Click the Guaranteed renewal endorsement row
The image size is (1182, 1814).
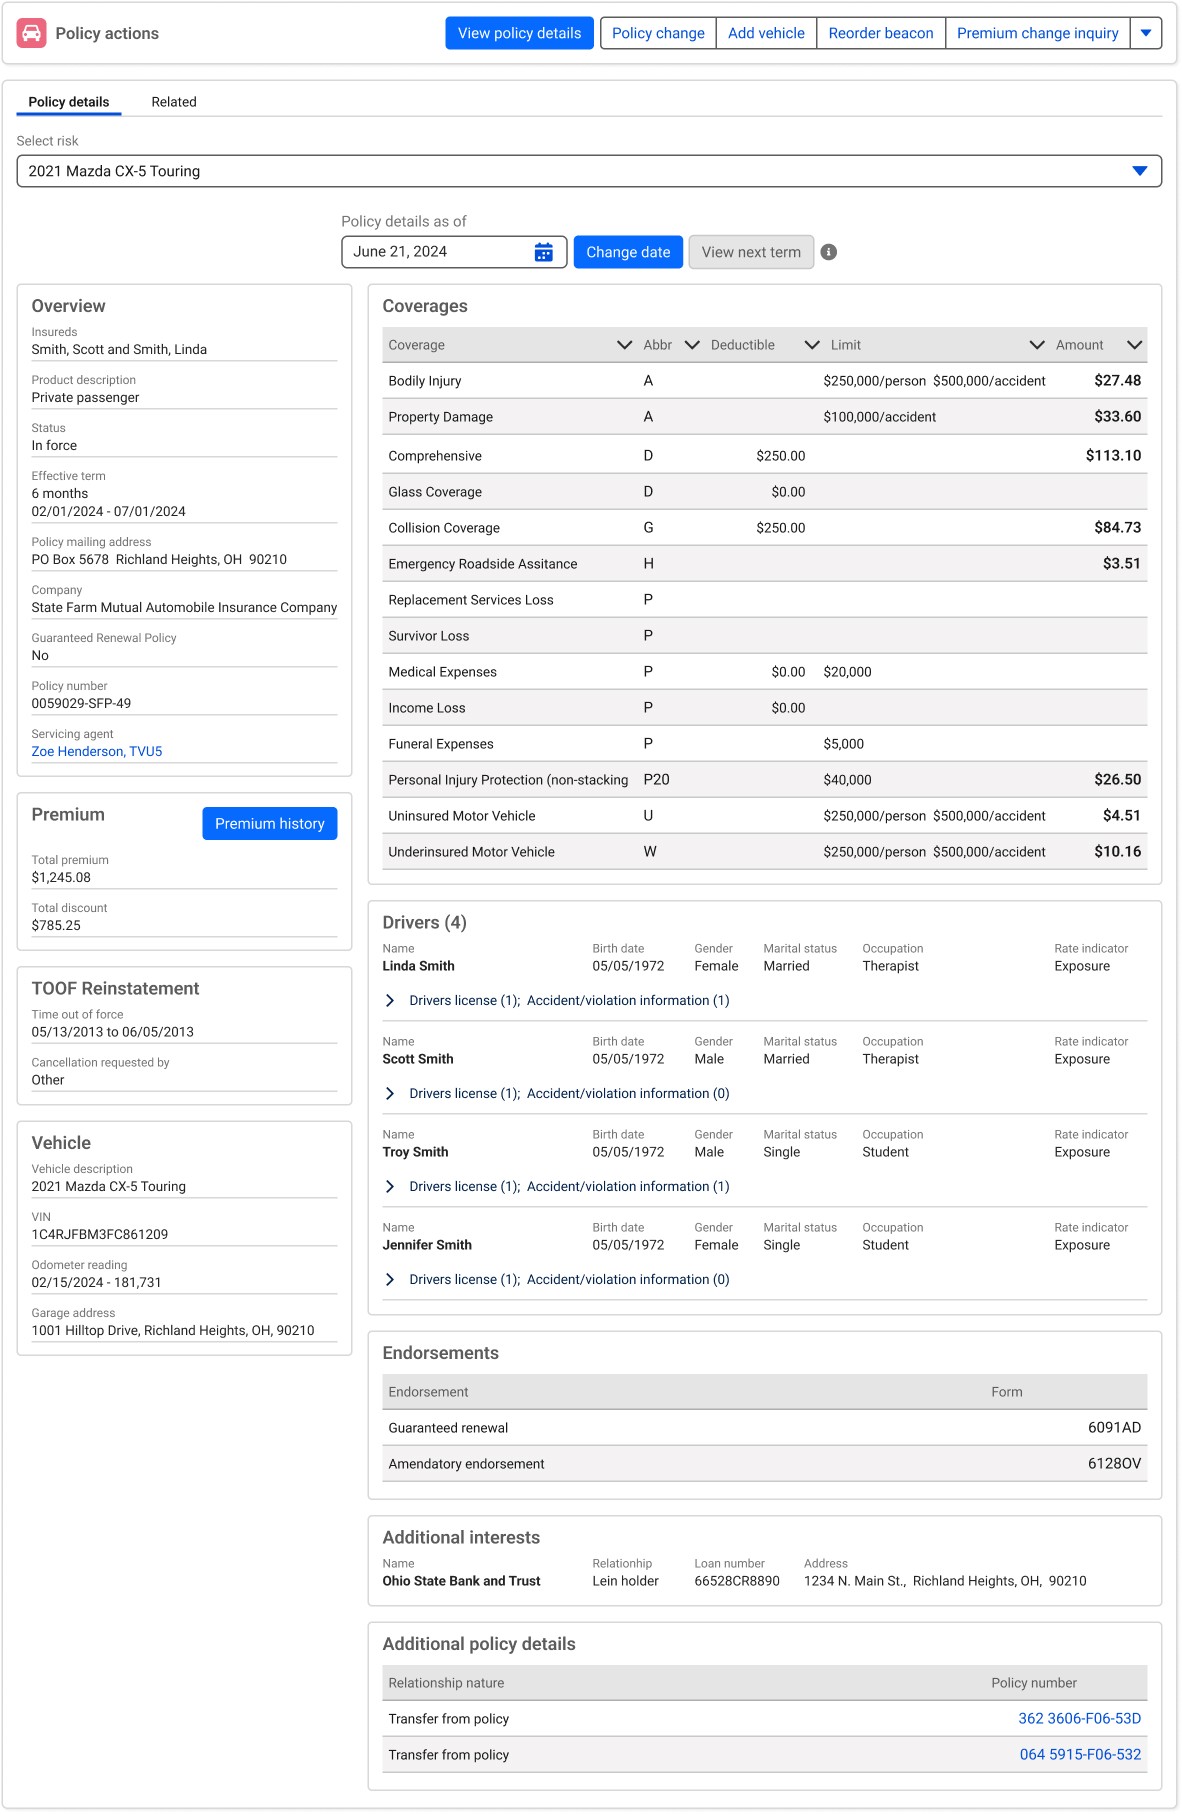[x=765, y=1428]
